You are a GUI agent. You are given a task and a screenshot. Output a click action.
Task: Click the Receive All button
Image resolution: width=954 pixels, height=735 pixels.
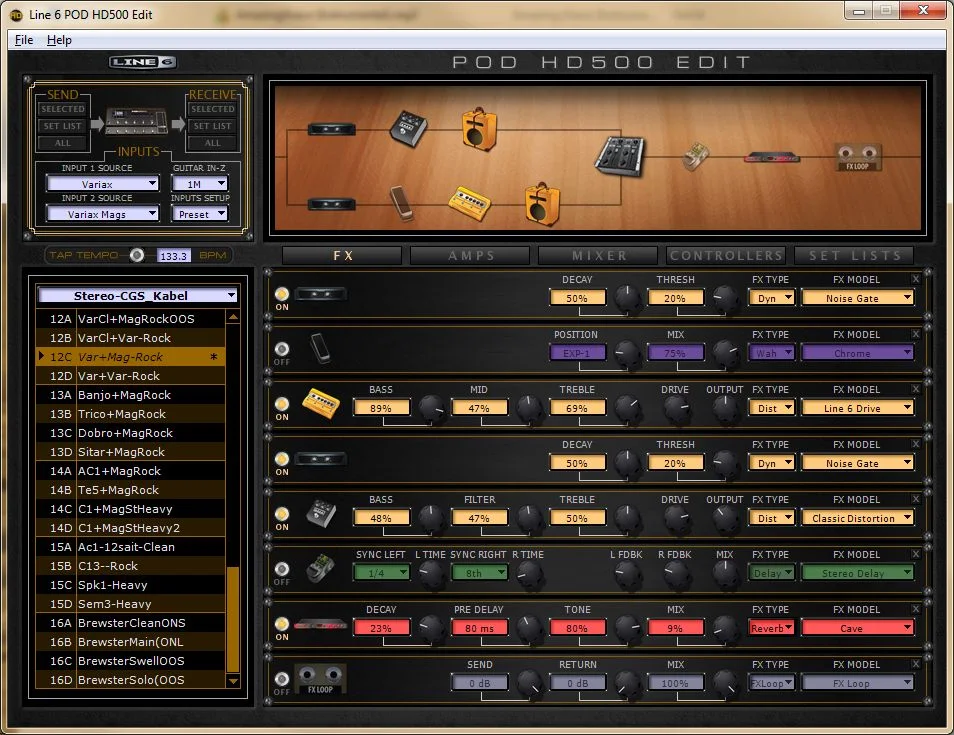212,143
